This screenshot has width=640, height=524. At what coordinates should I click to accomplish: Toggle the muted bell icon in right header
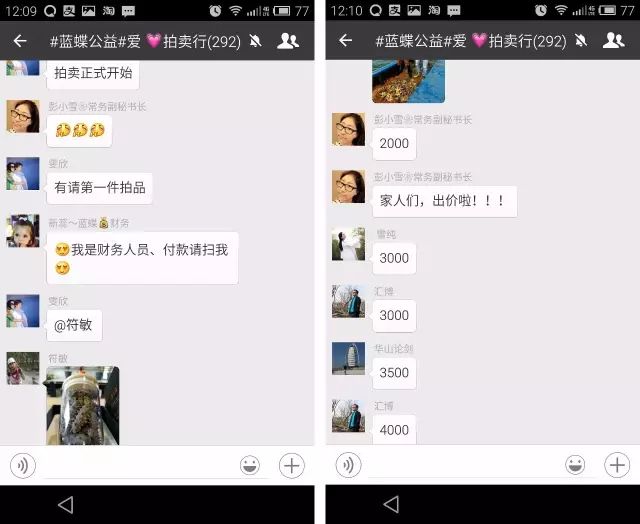(581, 41)
